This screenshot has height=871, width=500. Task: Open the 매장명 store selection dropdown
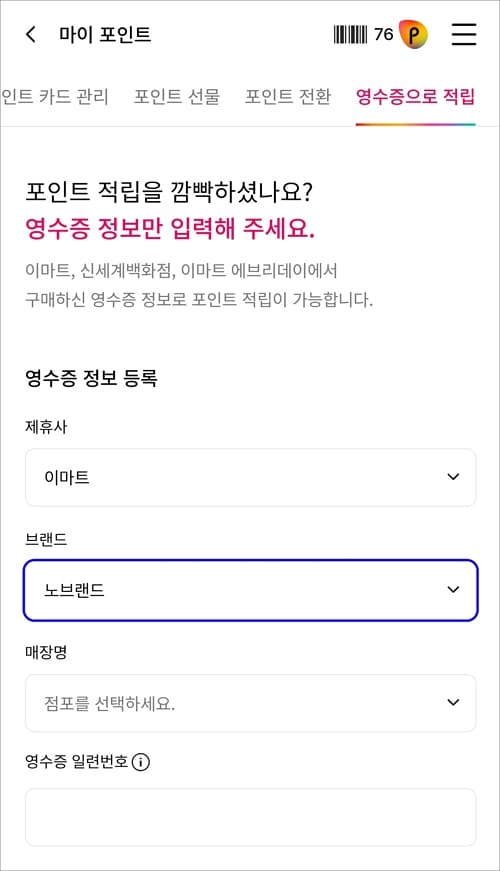pos(251,703)
